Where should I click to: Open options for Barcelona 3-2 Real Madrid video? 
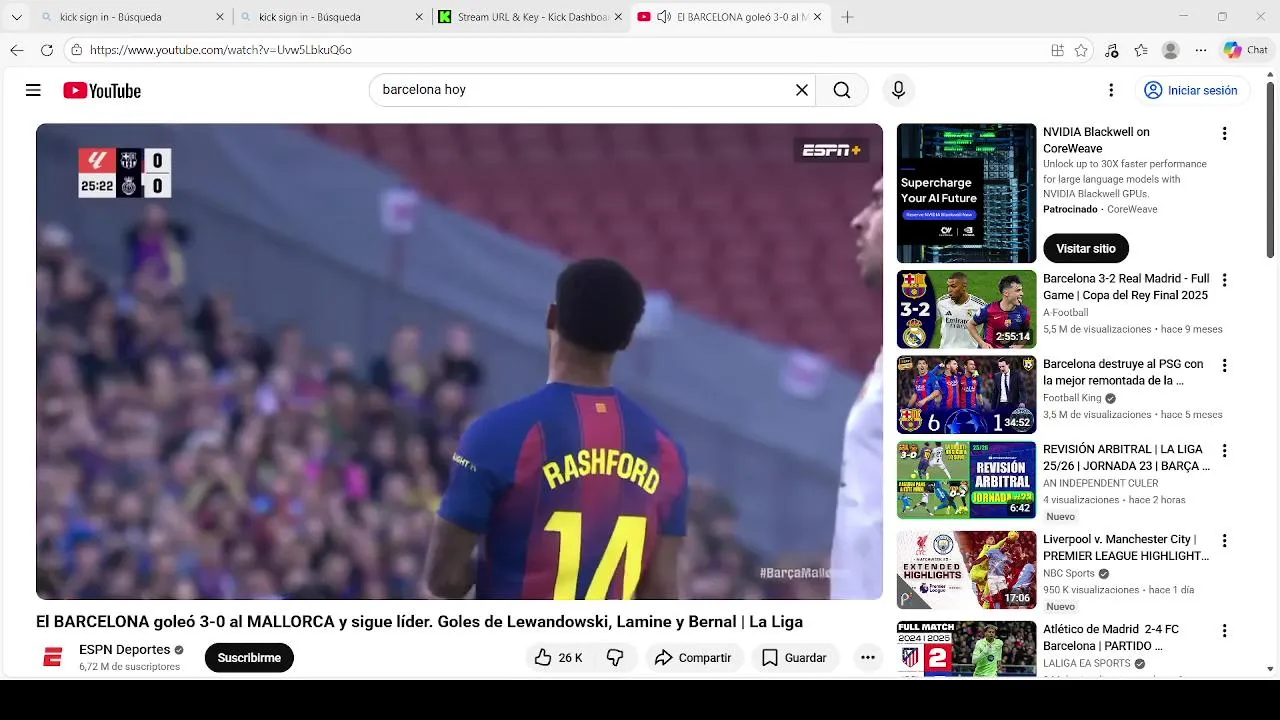[x=1224, y=280]
